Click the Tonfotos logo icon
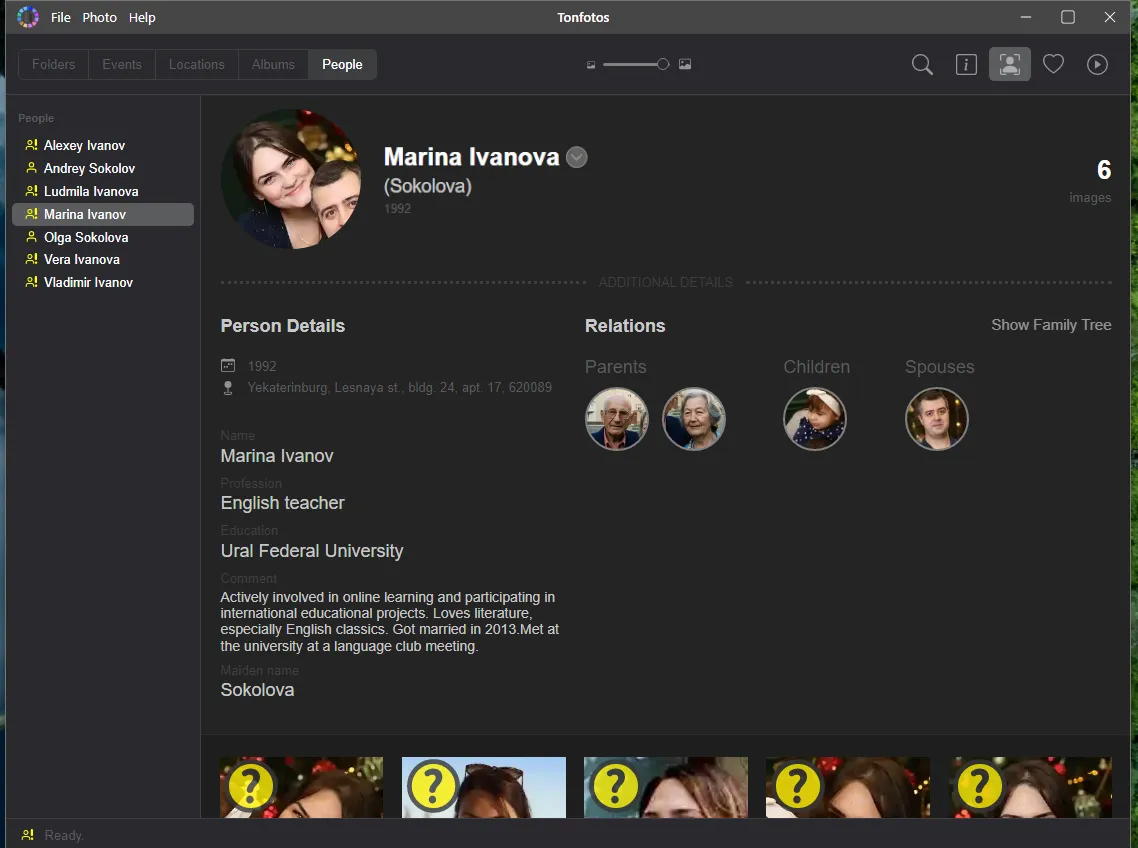Screen dimensions: 1138x848 pyautogui.click(x=27, y=16)
